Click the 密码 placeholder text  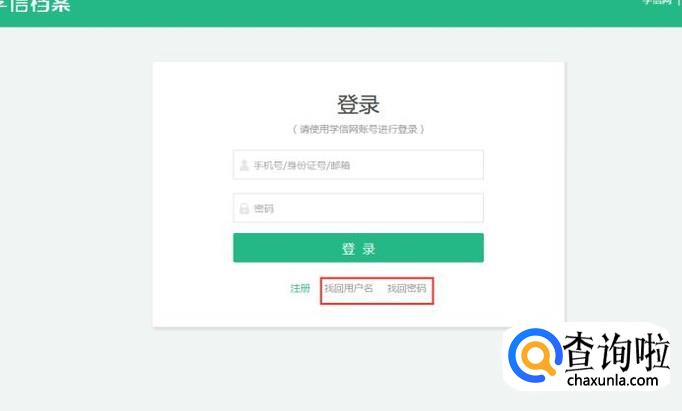coord(264,209)
